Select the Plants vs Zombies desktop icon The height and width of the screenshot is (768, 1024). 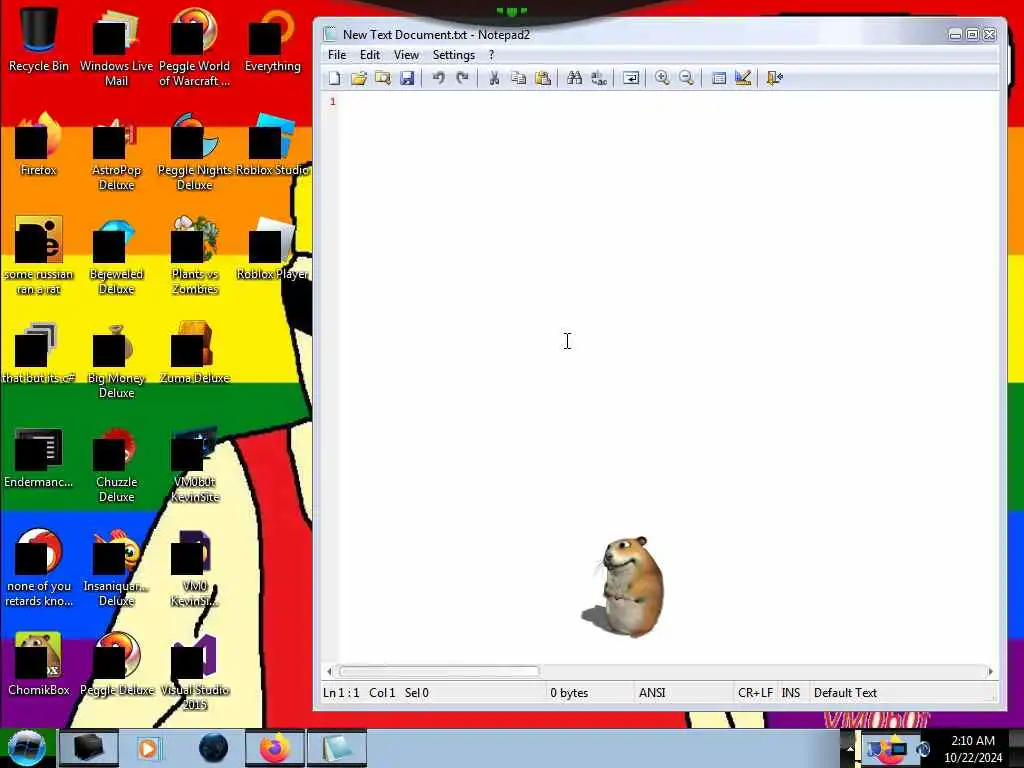tap(195, 256)
